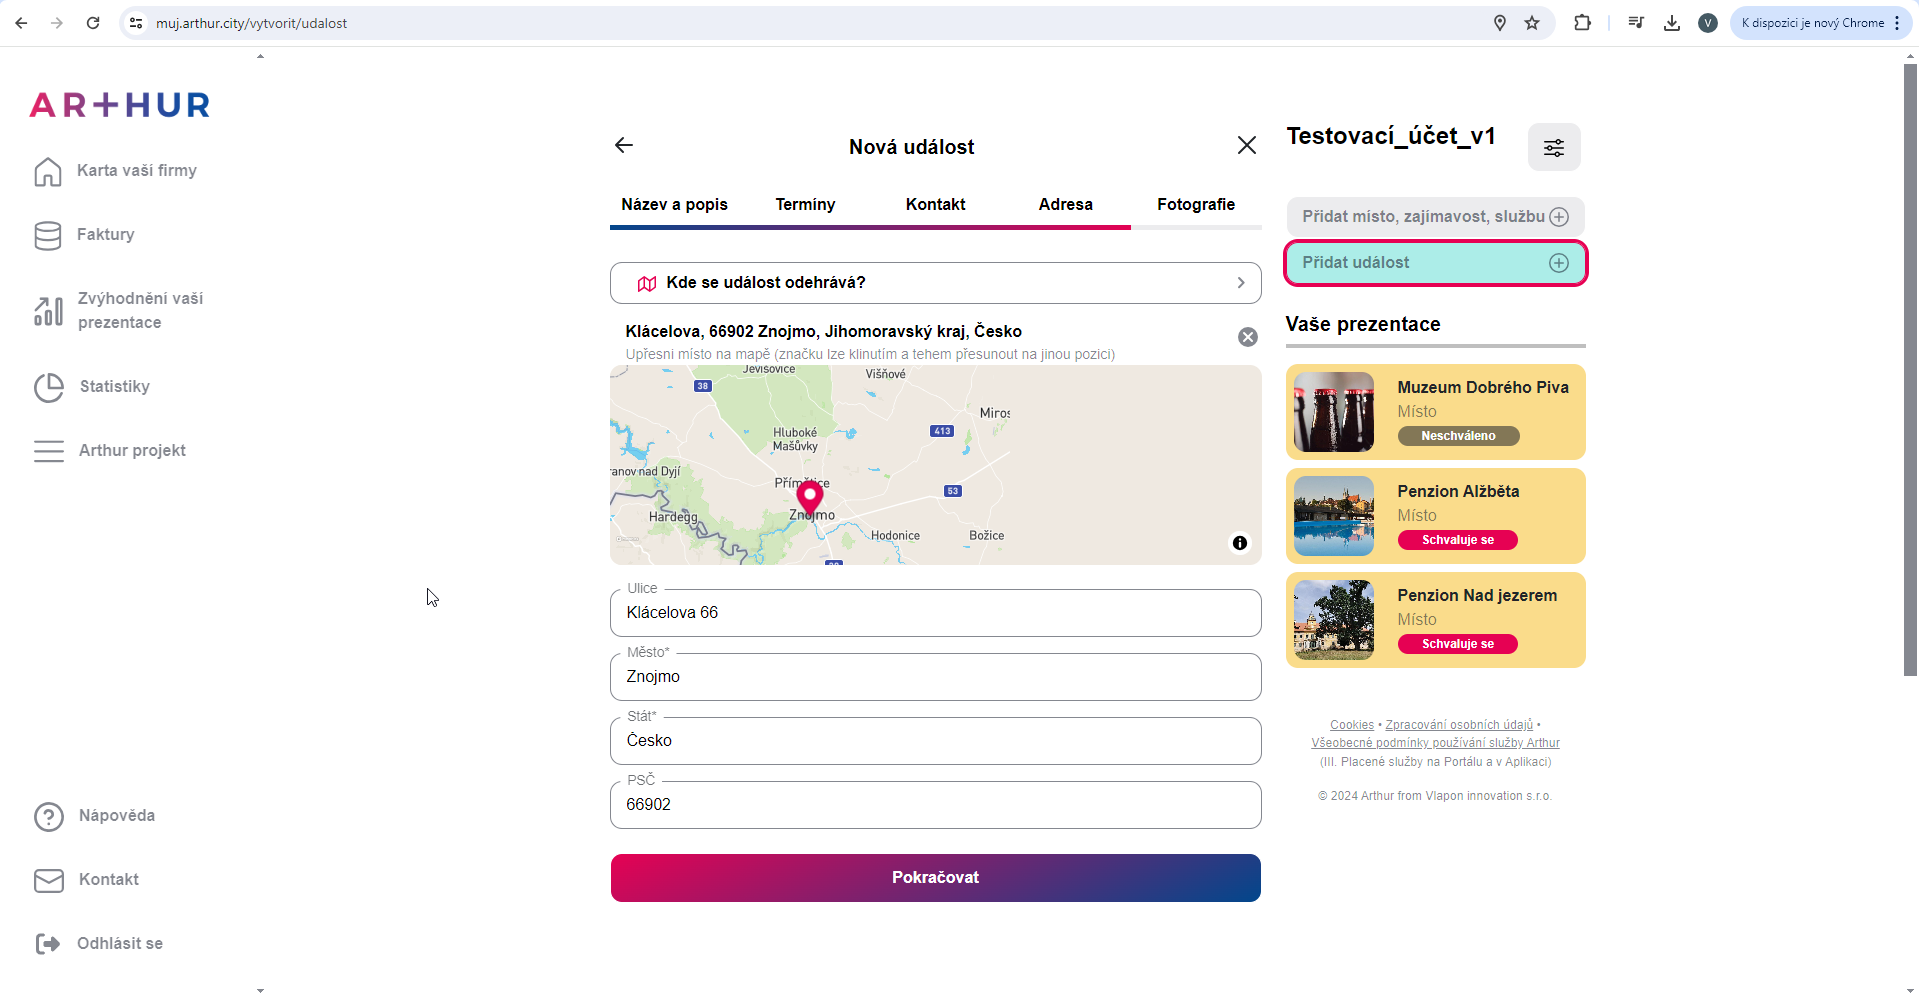The height and width of the screenshot is (997, 1919).
Task: Switch to the Fotografie tab
Action: tap(1195, 205)
